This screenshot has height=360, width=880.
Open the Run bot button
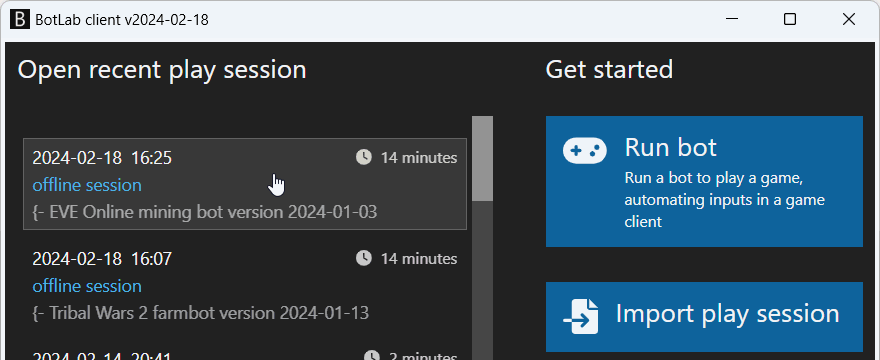704,181
